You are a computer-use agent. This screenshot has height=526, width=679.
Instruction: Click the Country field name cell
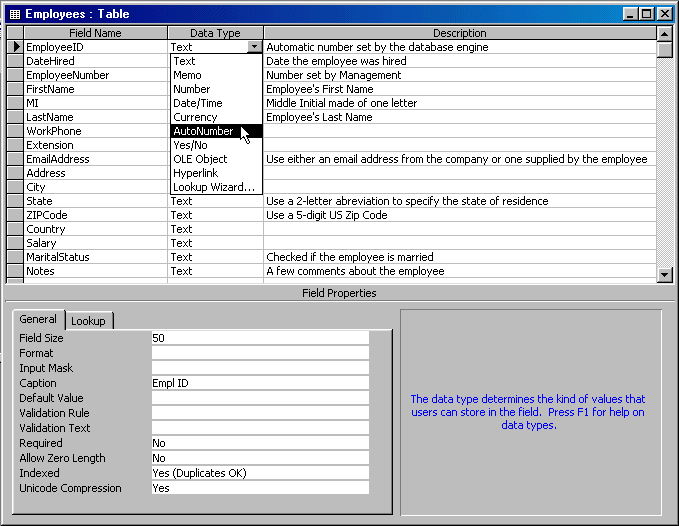pos(96,229)
